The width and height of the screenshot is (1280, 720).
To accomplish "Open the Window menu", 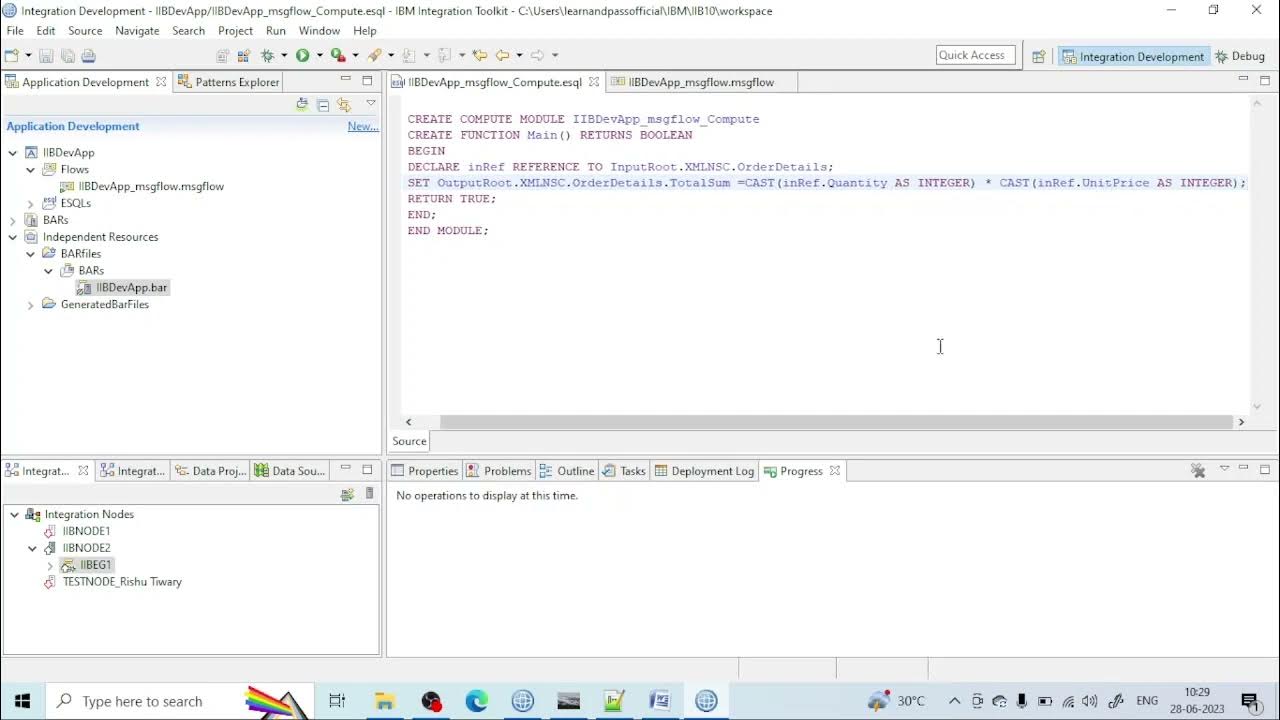I will tap(319, 31).
